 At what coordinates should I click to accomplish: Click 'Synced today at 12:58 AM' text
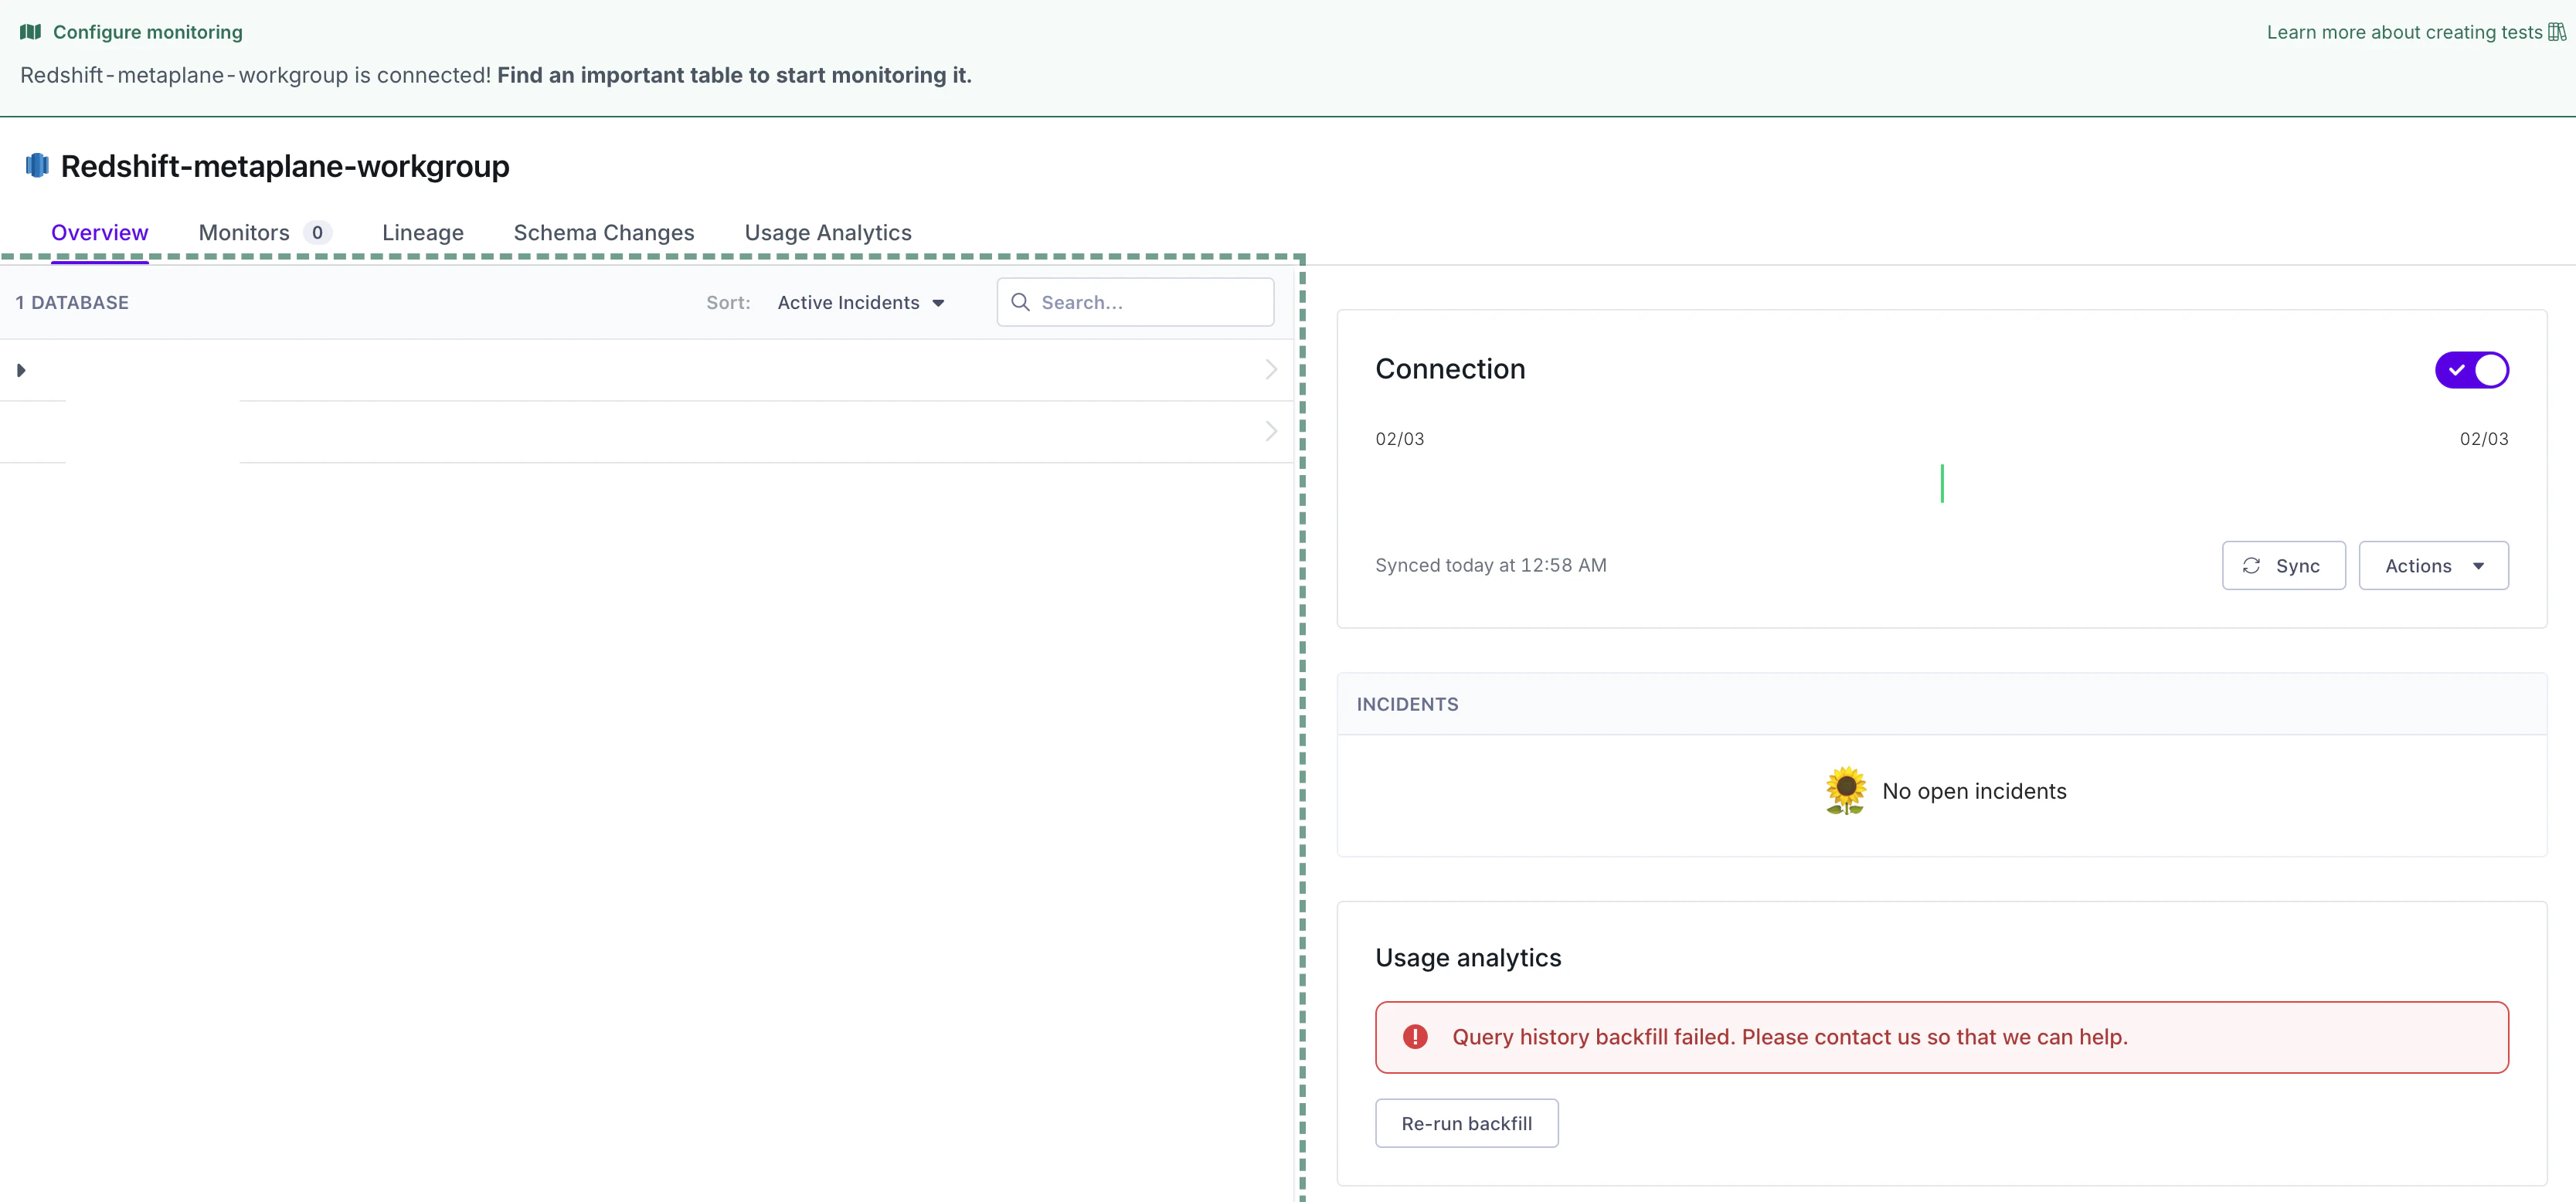click(1491, 565)
